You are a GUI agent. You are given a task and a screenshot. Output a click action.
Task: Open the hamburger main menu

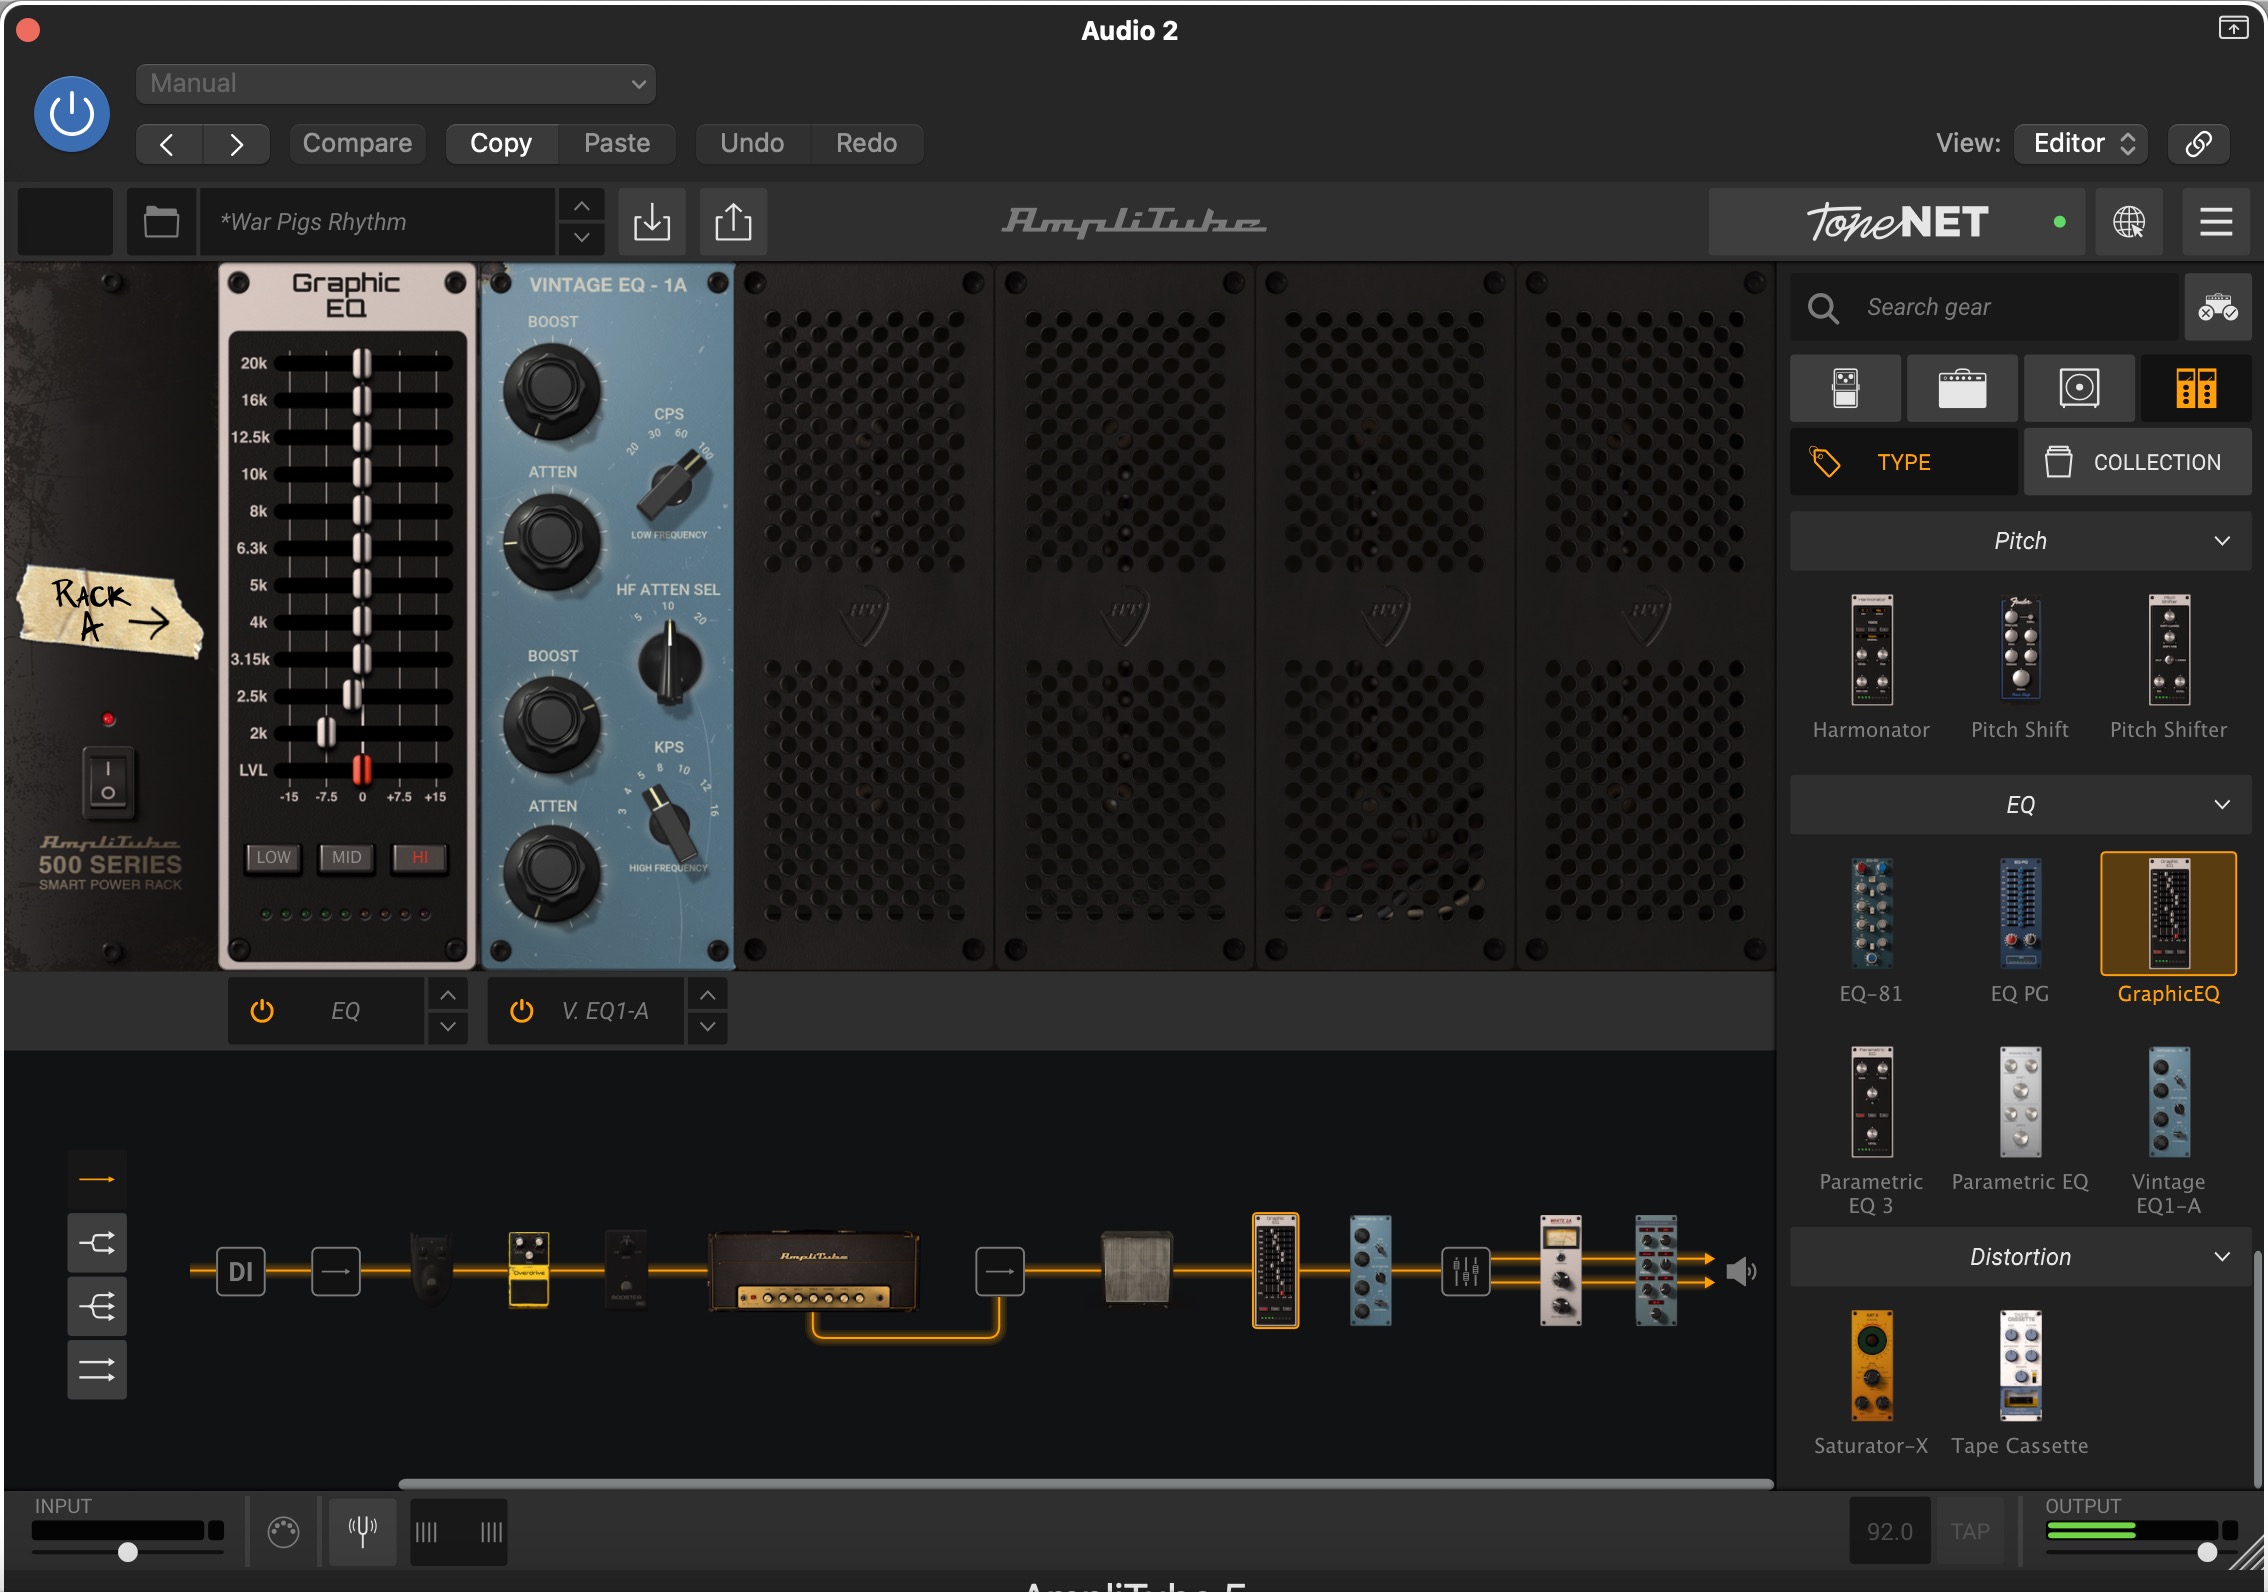tap(2216, 222)
